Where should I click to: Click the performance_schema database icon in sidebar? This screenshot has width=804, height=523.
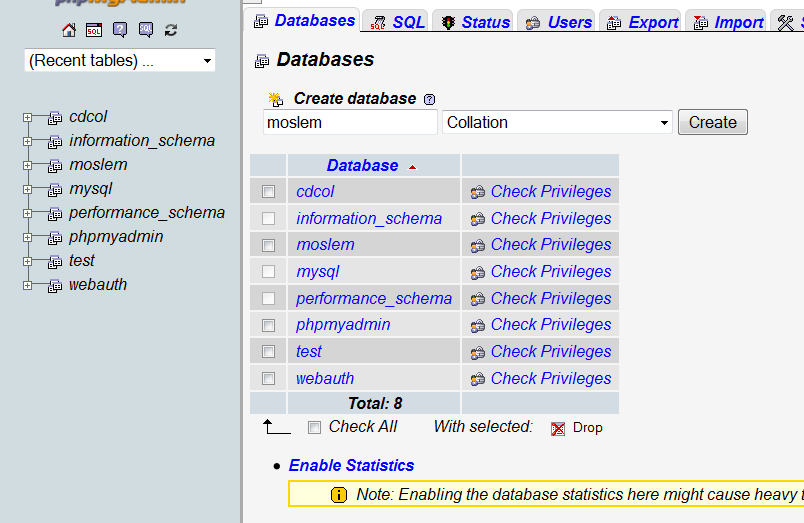[55, 214]
